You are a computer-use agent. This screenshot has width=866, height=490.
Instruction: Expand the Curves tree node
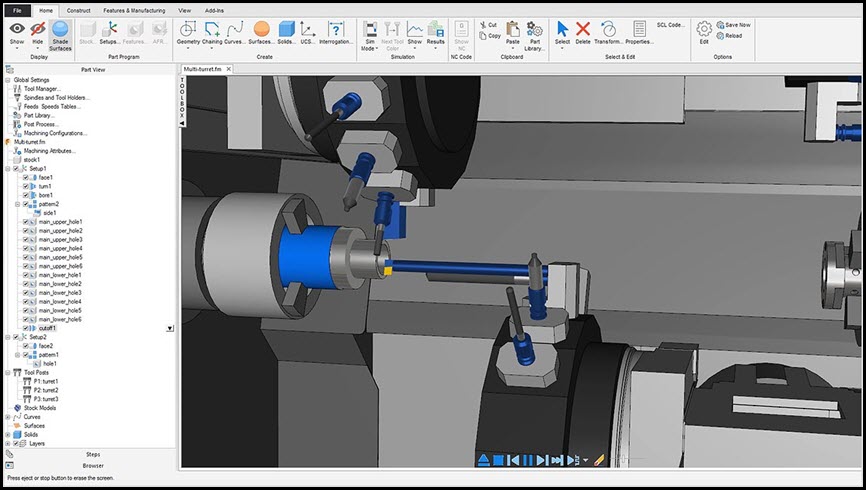pos(8,417)
